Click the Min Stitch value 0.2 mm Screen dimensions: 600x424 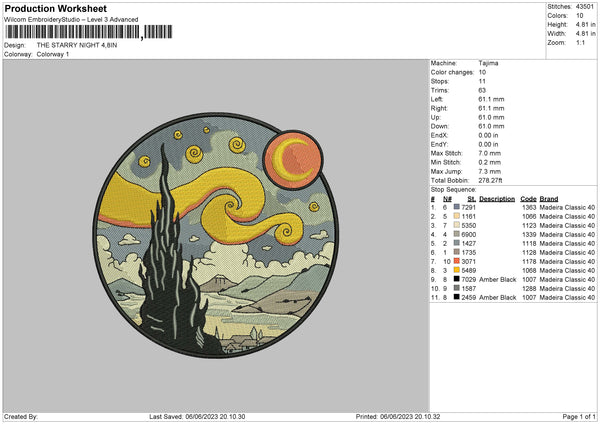click(x=489, y=163)
